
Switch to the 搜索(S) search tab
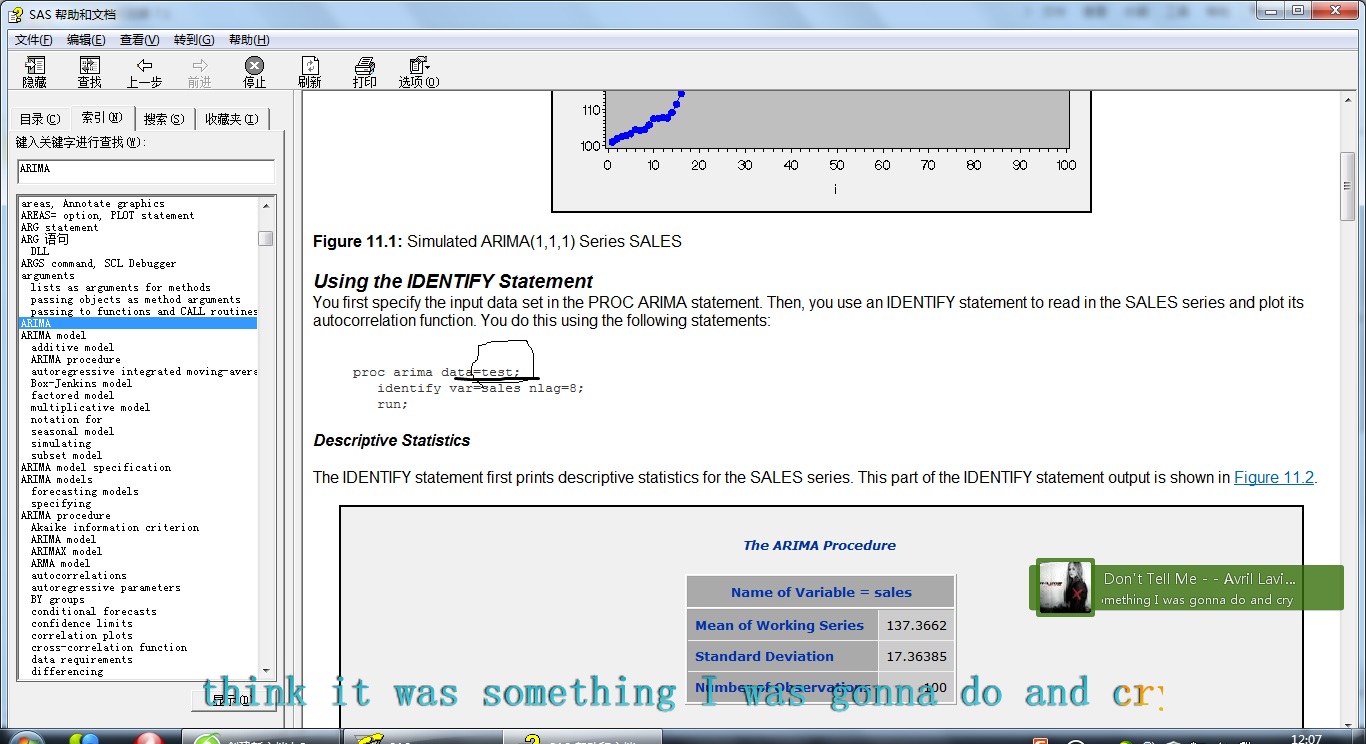[164, 119]
